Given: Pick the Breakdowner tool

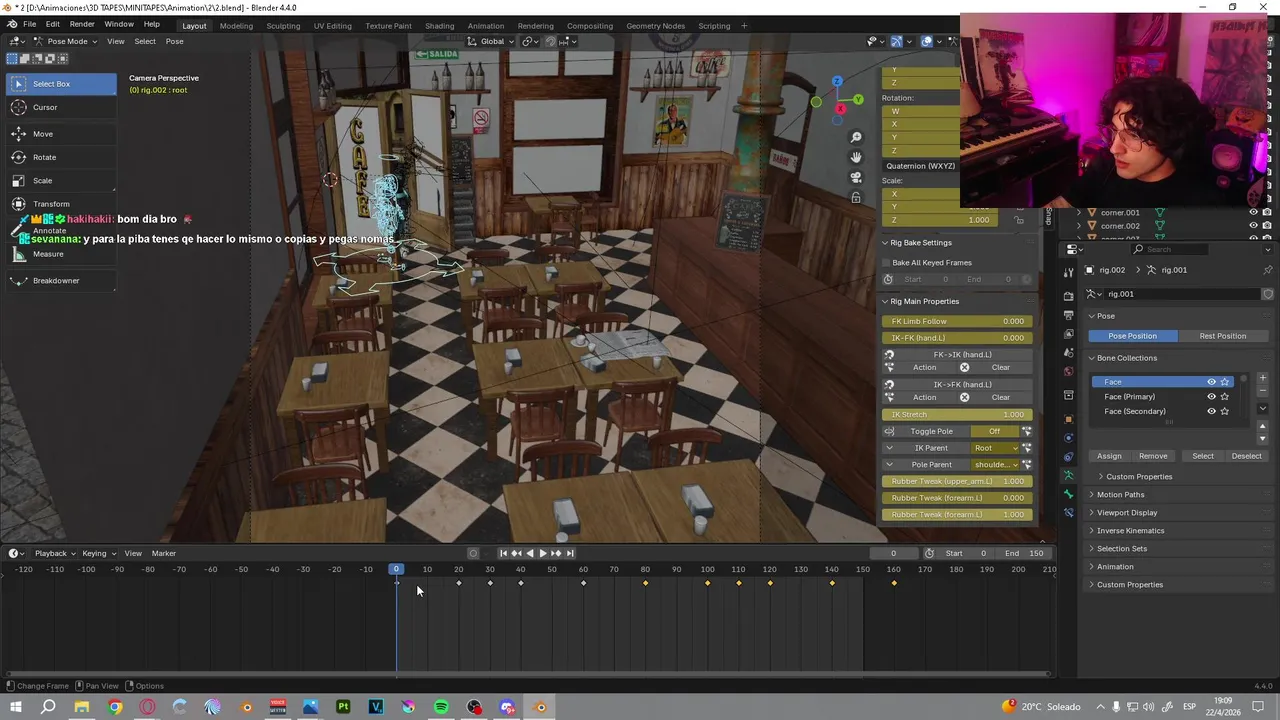Looking at the screenshot, I should click(x=60, y=281).
